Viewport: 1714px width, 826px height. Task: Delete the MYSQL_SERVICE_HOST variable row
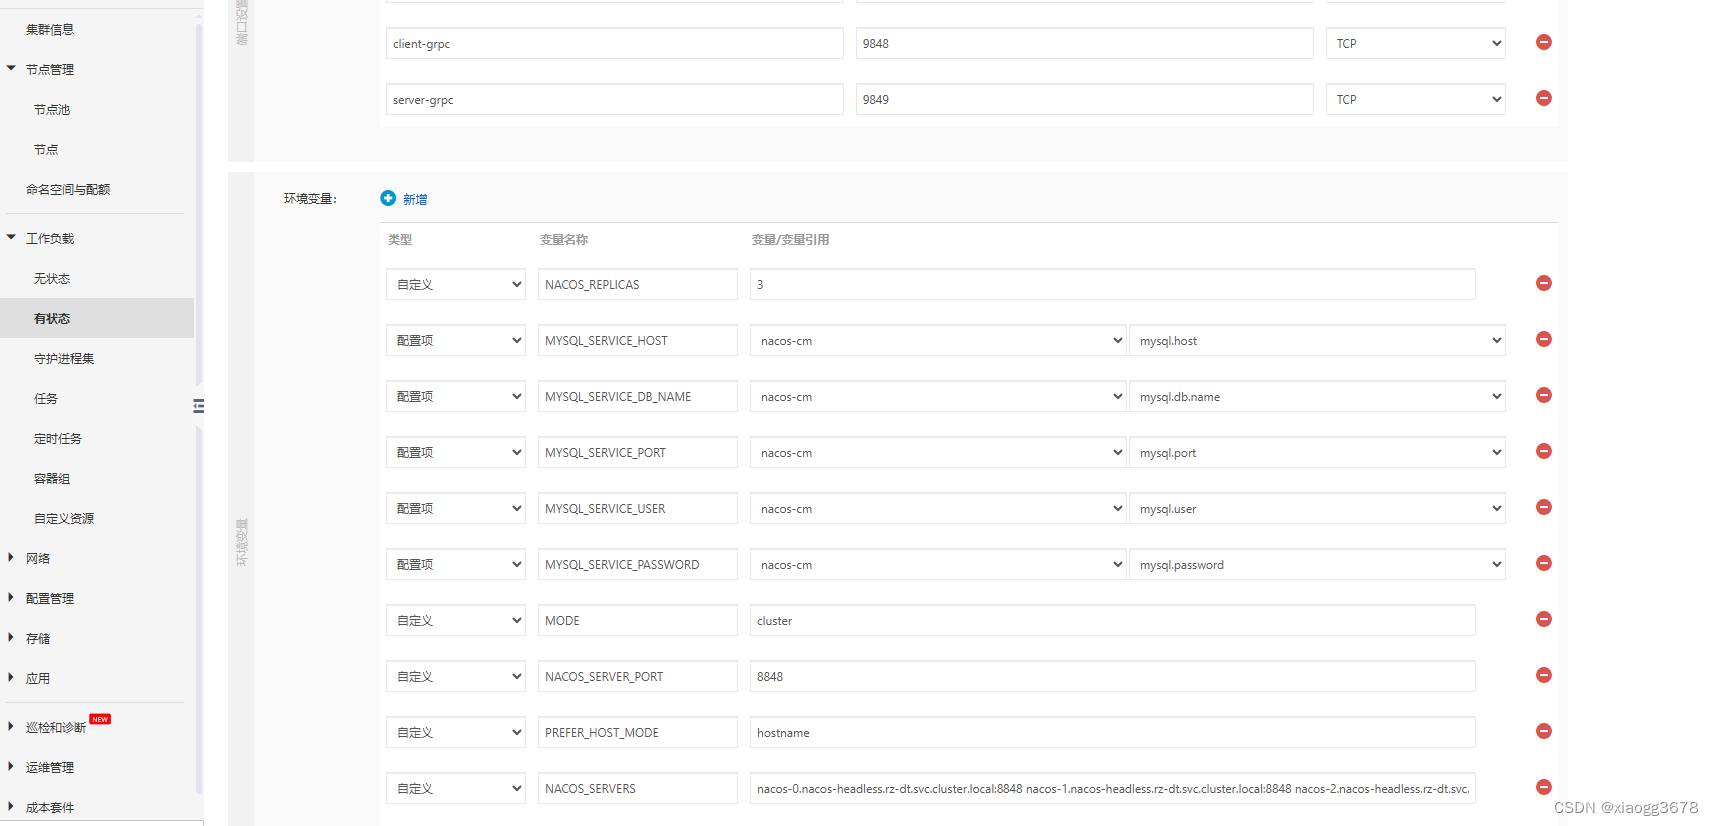click(x=1543, y=339)
